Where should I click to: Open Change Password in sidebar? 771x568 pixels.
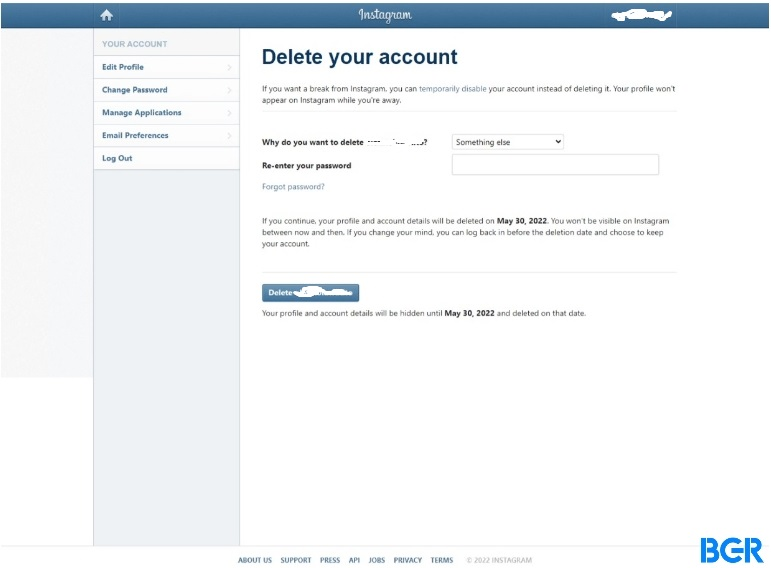166,90
